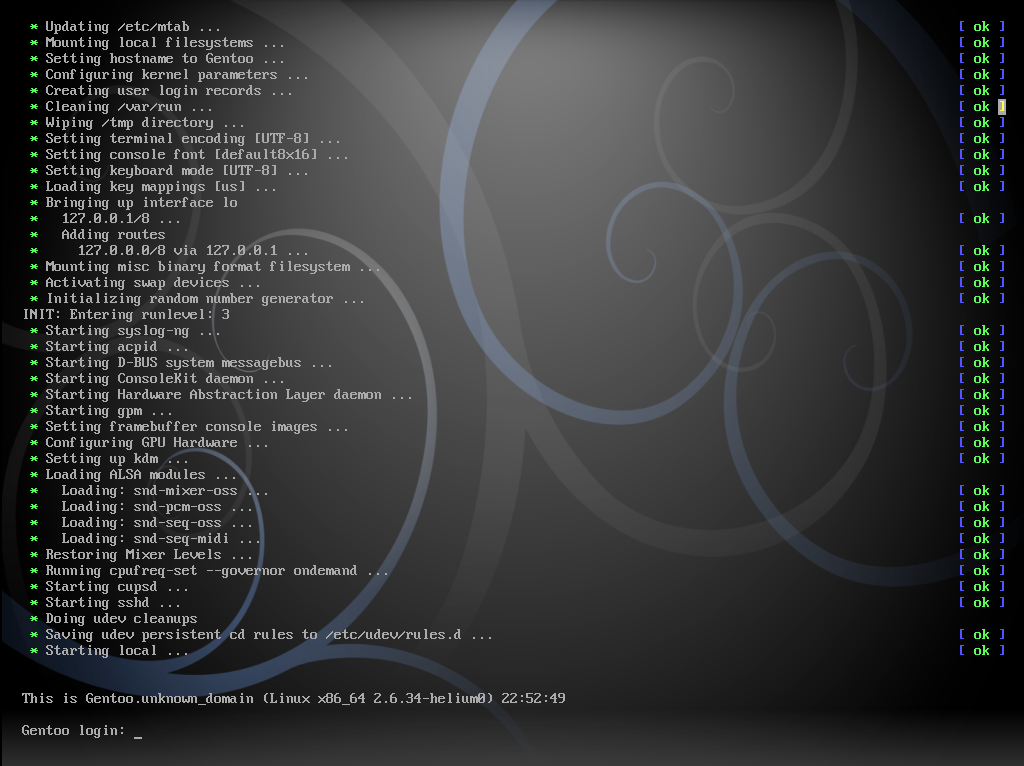Select 'Doing udev cleanups' line
This screenshot has width=1024, height=766.
click(121, 619)
